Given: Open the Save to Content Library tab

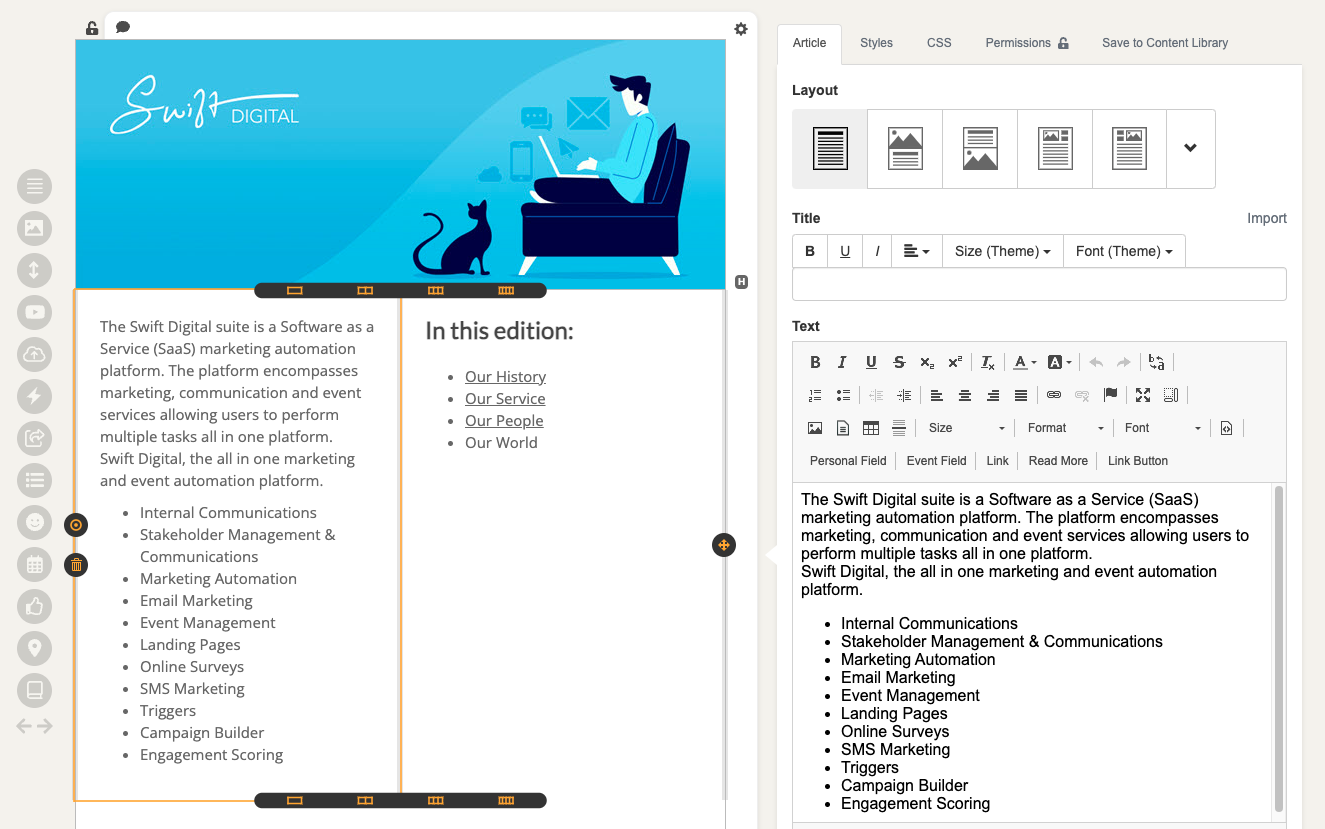Looking at the screenshot, I should [x=1165, y=43].
